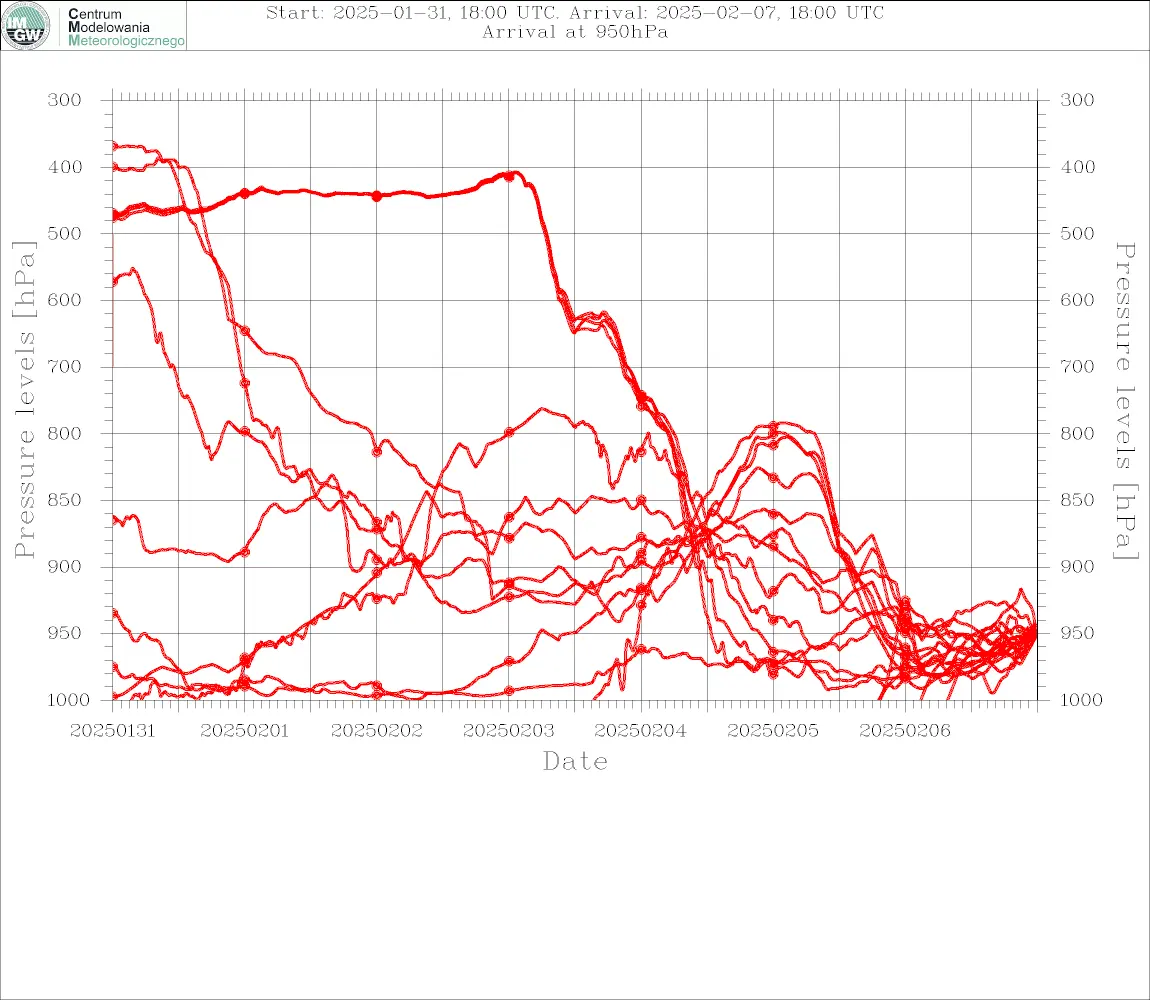Click the left "Pressure levels [hPa]" axis title
This screenshot has width=1150, height=1000.
[x=24, y=400]
